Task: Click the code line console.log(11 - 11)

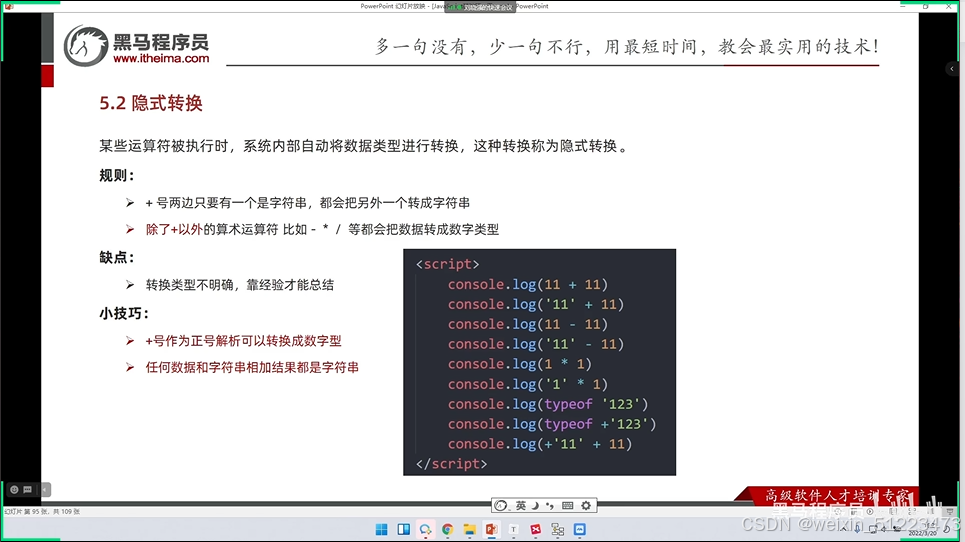Action: coord(527,324)
